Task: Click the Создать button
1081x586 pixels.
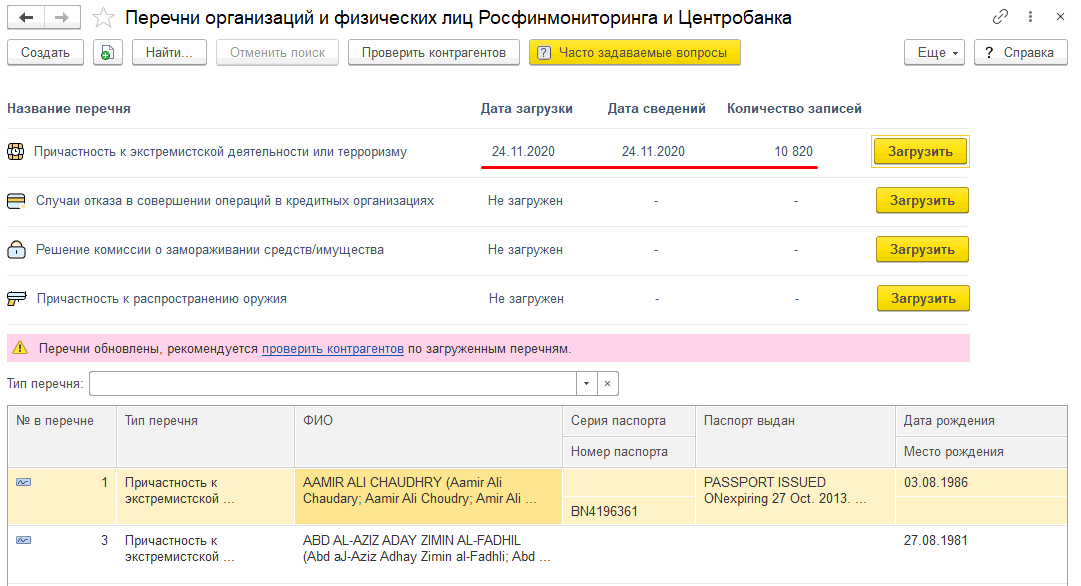Action: (46, 52)
